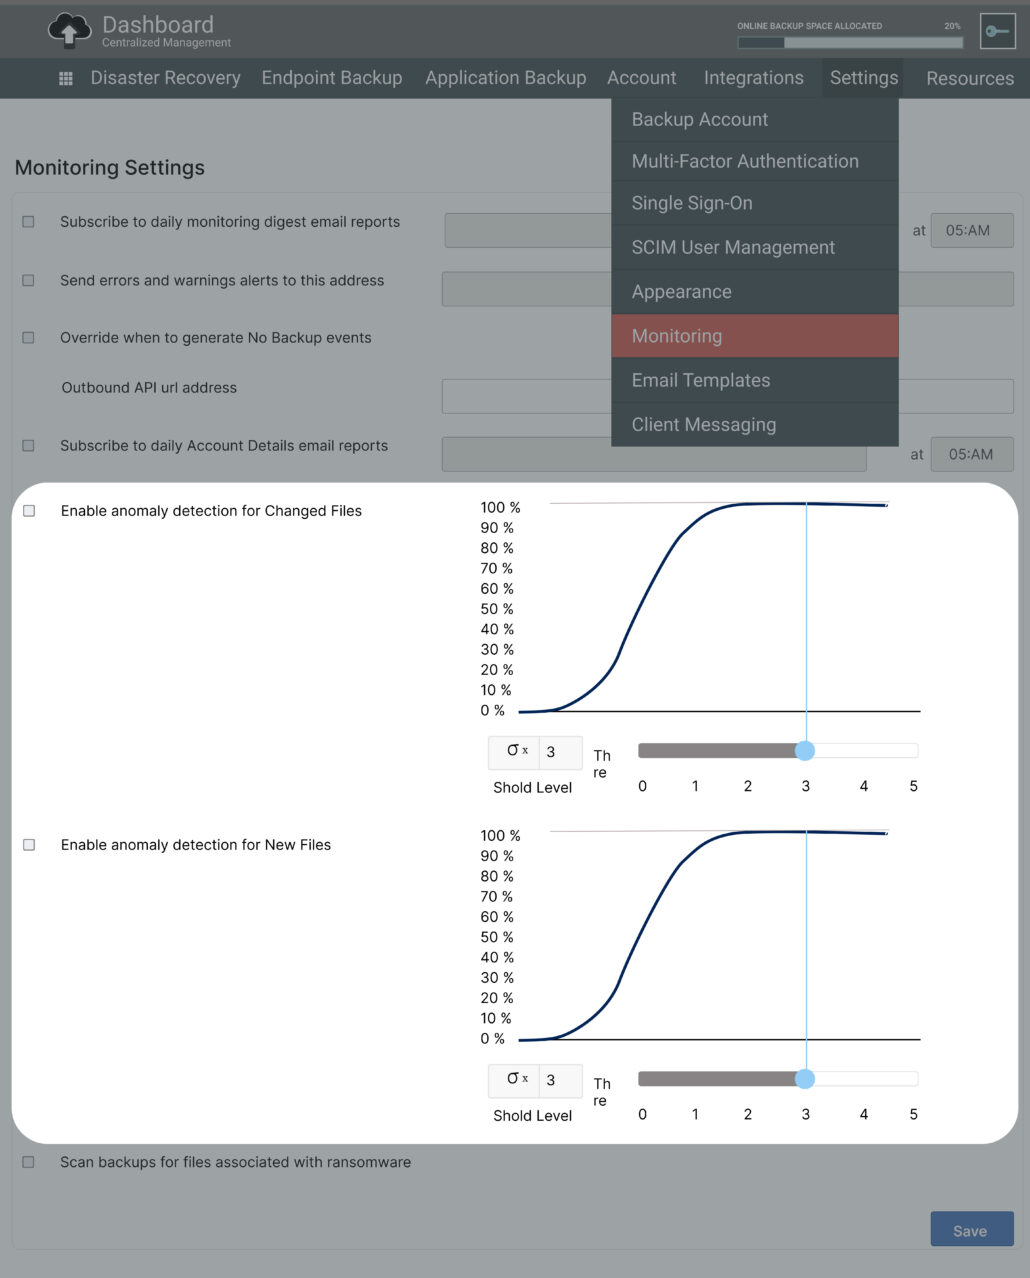Choose Email Templates from the Settings dropdown
The image size is (1030, 1278).
[x=700, y=380]
